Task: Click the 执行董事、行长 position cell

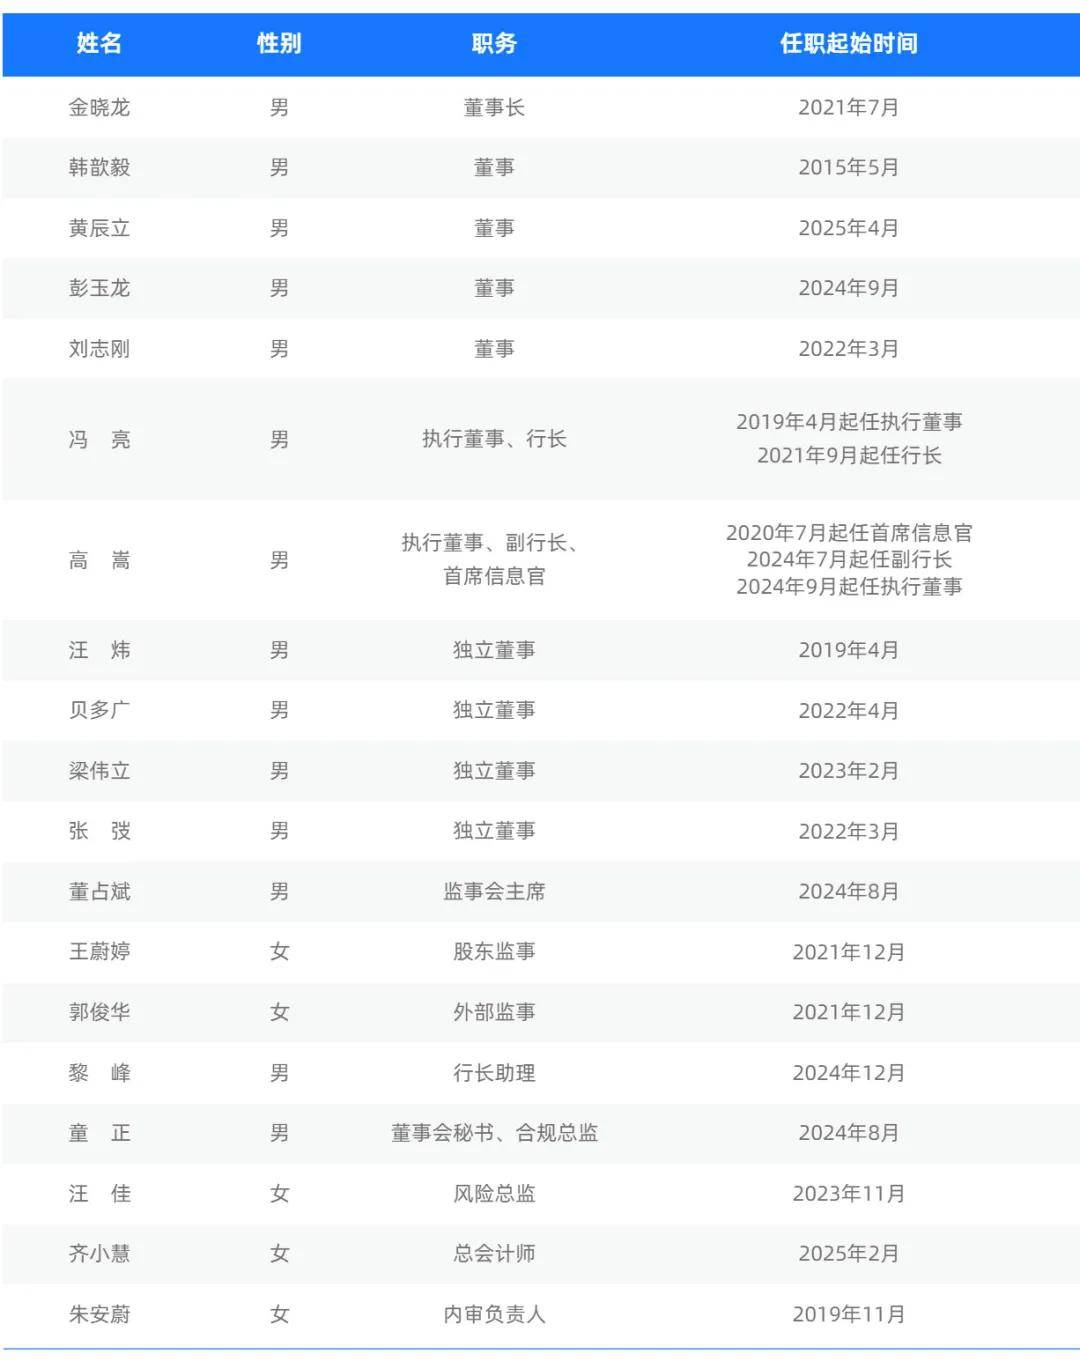Action: click(x=494, y=439)
